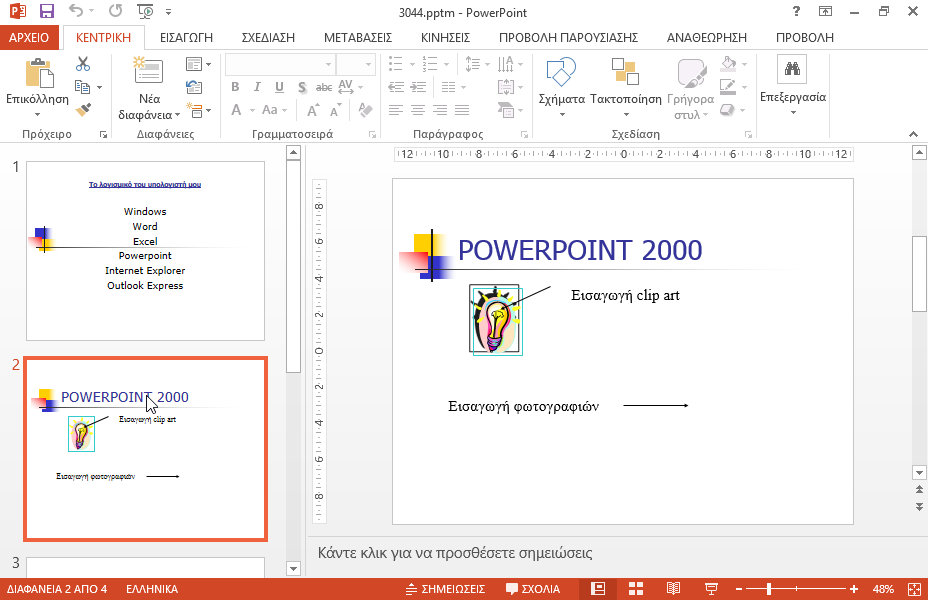This screenshot has height=600, width=928.
Task: Toggle Strikethrough formatting
Action: click(x=324, y=88)
